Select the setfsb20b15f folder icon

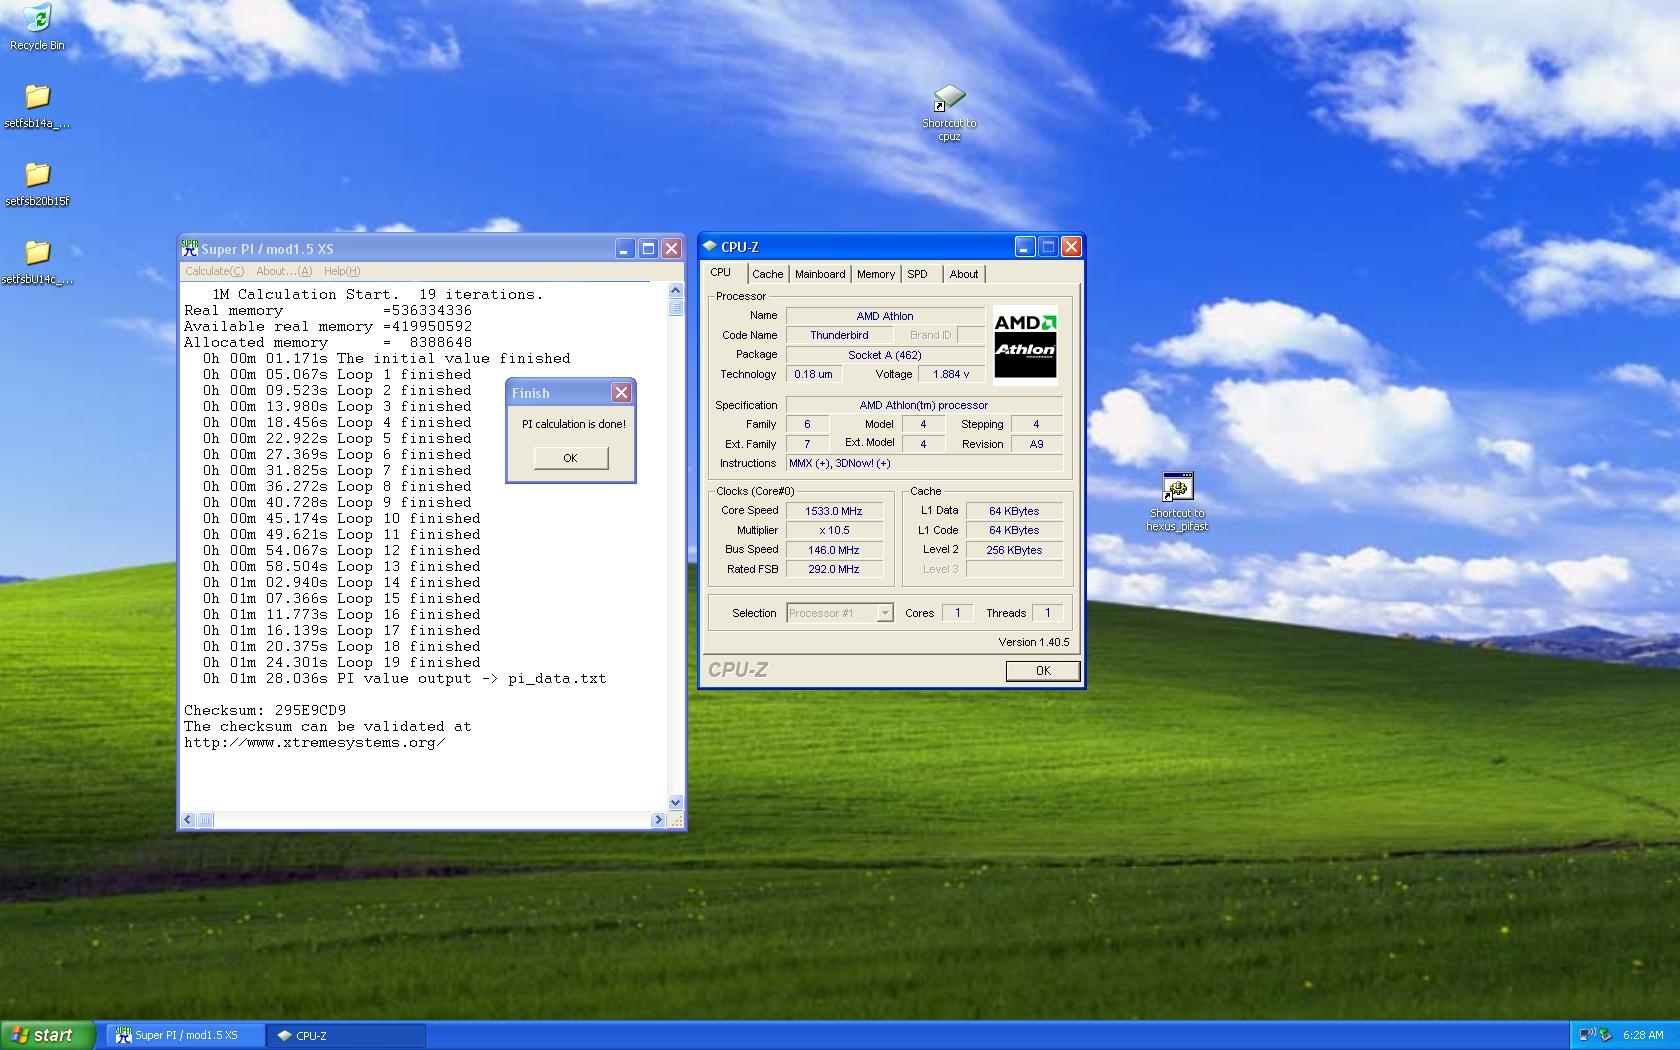(x=37, y=185)
